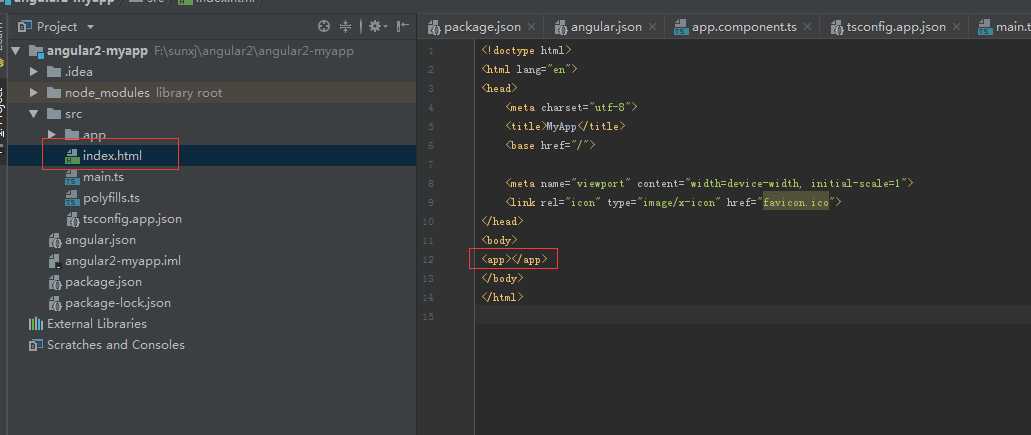This screenshot has width=1031, height=435.
Task: Select main.ts in the project tree
Action: point(103,177)
